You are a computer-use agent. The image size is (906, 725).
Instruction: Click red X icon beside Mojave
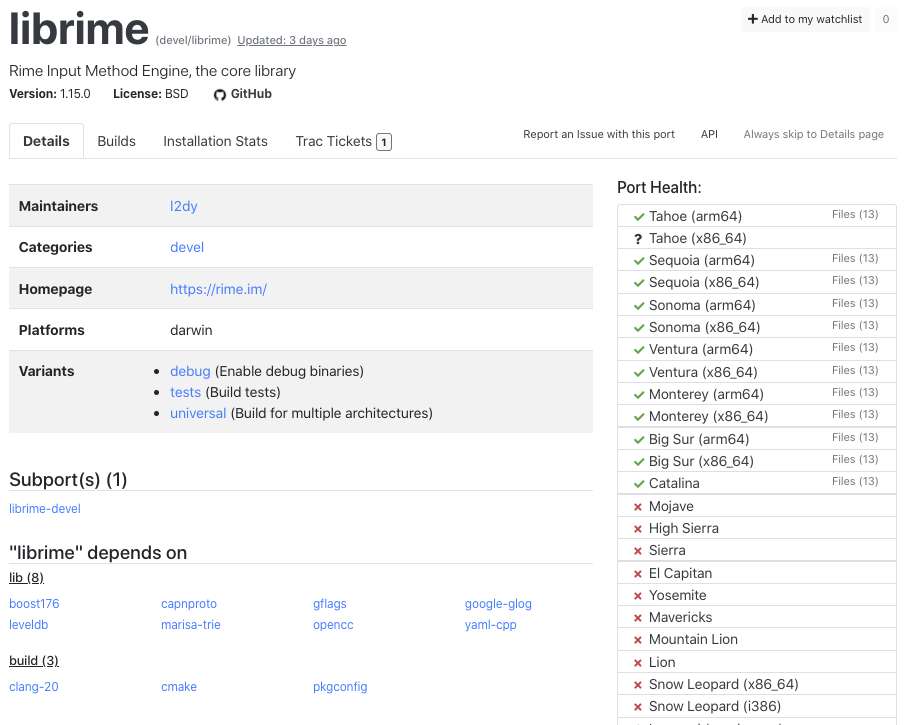[x=638, y=507]
